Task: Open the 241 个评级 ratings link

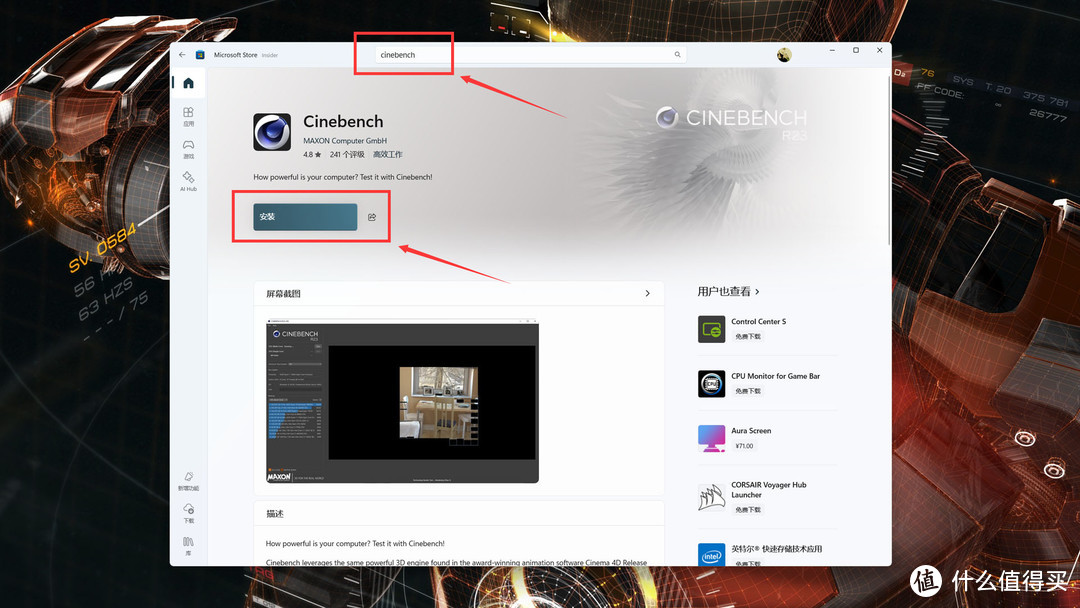Action: click(347, 154)
